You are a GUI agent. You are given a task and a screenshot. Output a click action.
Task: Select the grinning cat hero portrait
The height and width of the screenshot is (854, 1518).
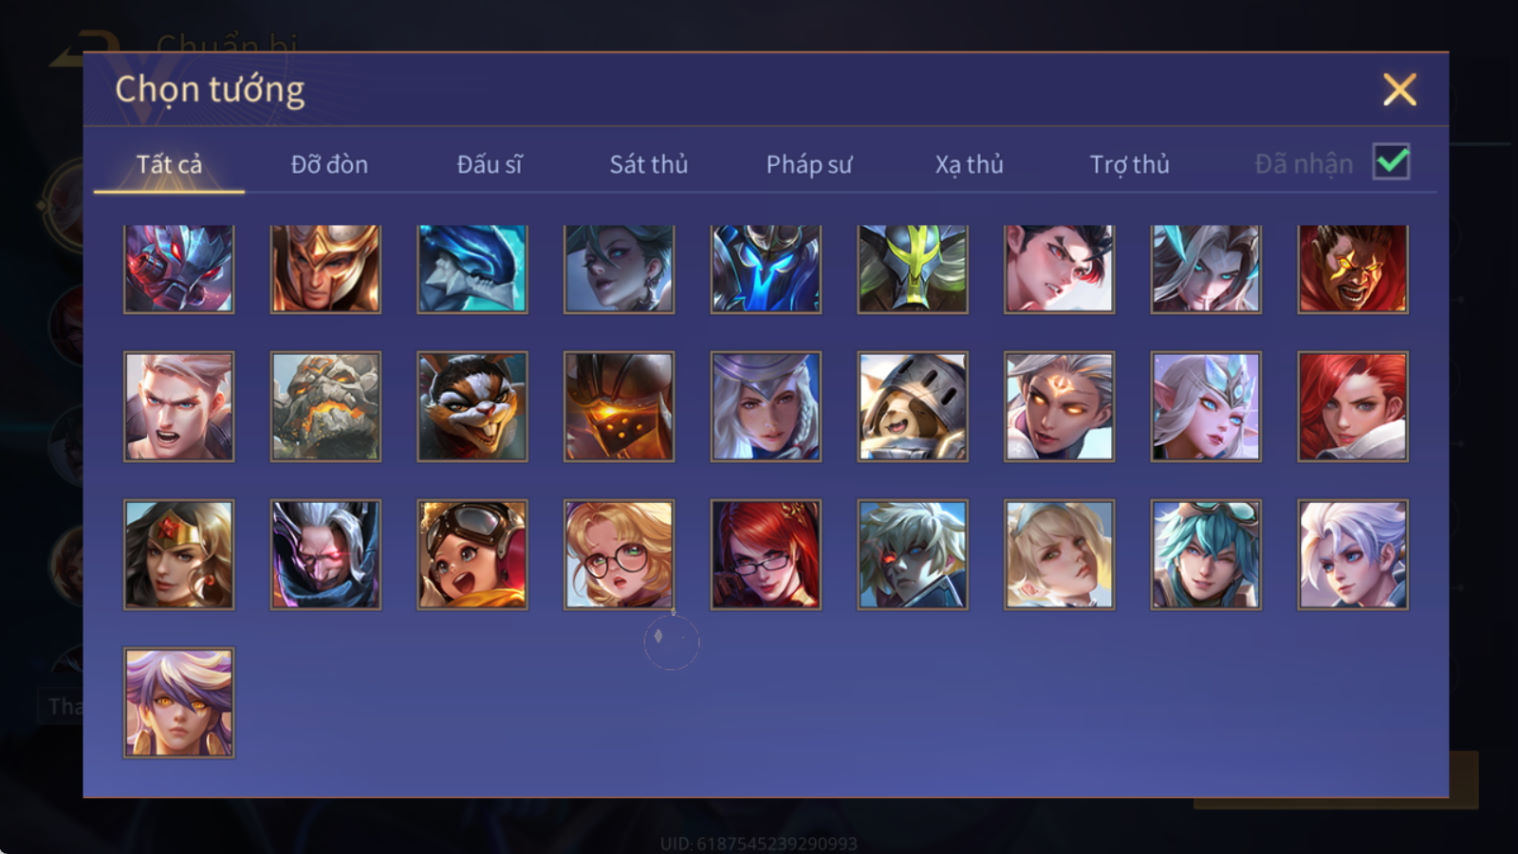click(x=472, y=406)
